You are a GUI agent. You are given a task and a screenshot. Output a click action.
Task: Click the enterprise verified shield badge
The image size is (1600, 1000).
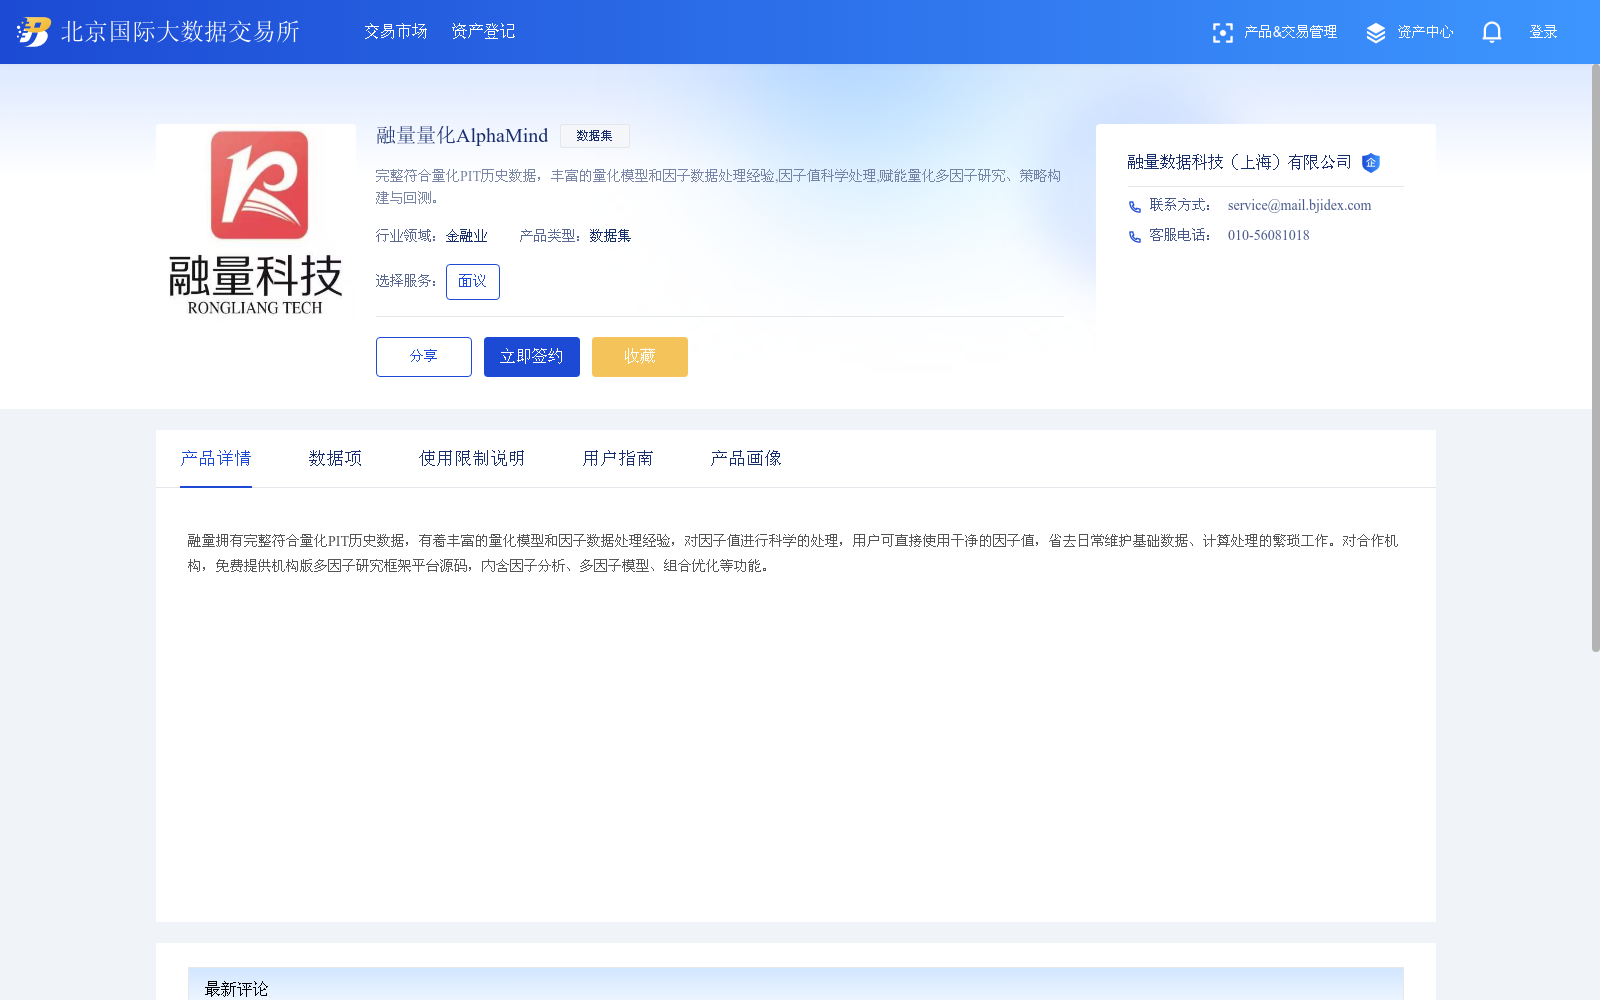1371,163
